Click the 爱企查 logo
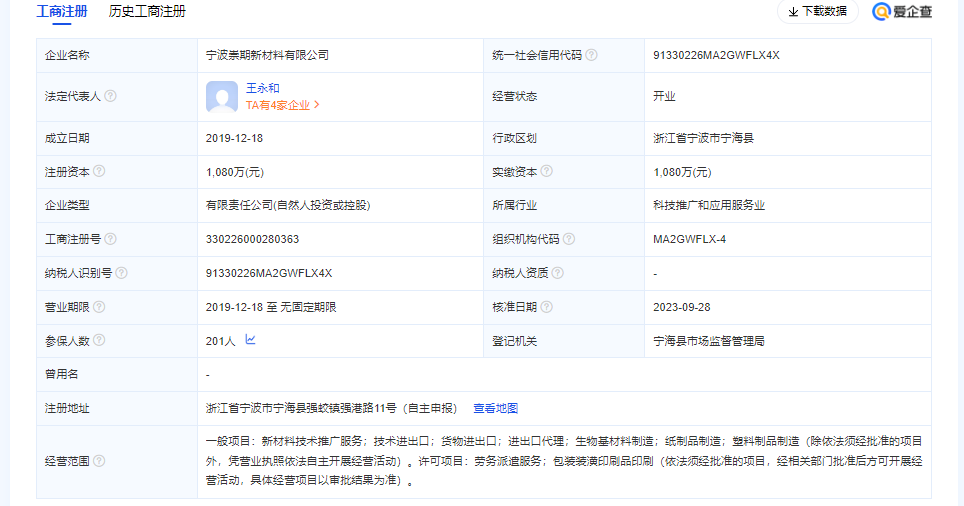Screen dimensions: 964x506 coord(902,12)
